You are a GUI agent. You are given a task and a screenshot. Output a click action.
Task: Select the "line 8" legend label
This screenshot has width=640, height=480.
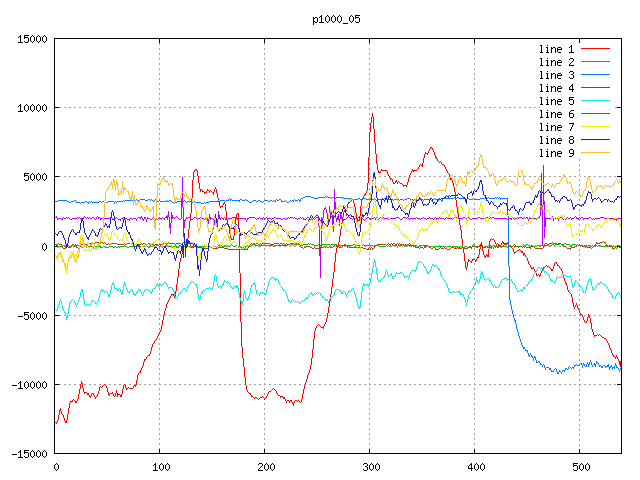[556, 140]
